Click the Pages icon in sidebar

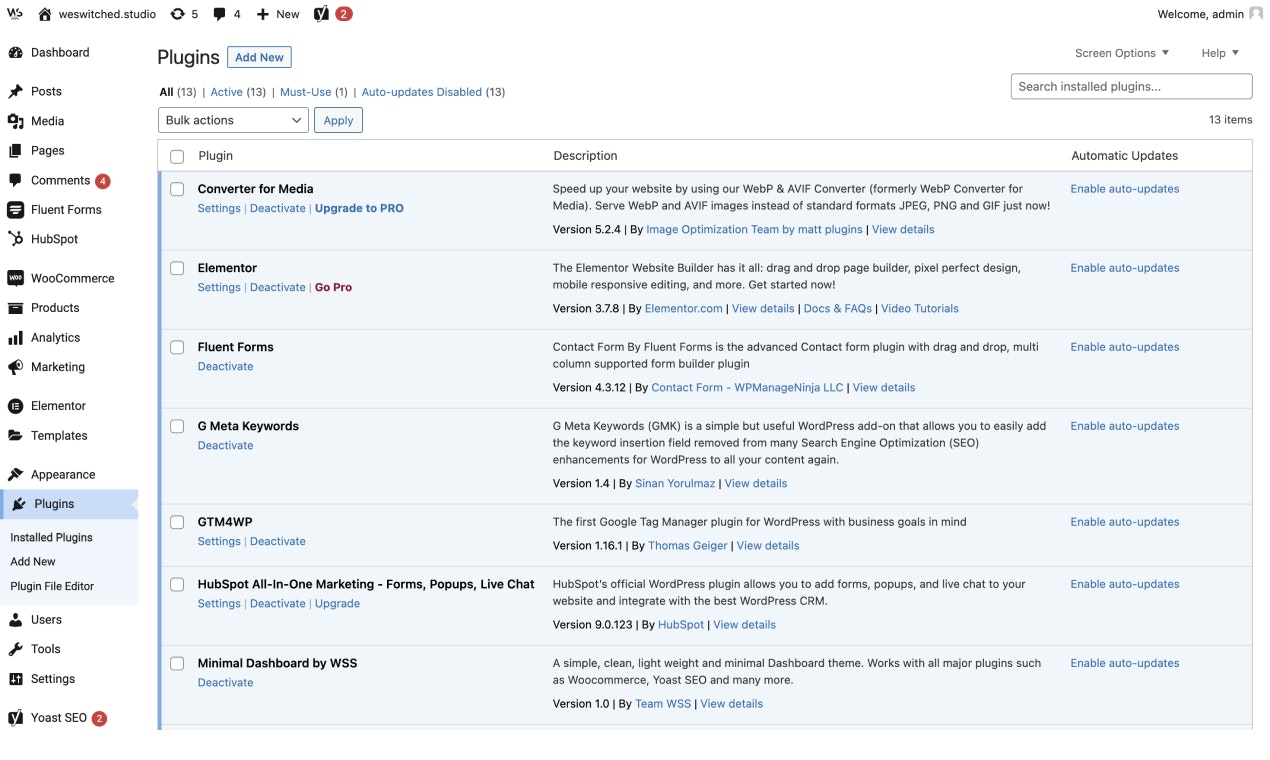tap(15, 150)
